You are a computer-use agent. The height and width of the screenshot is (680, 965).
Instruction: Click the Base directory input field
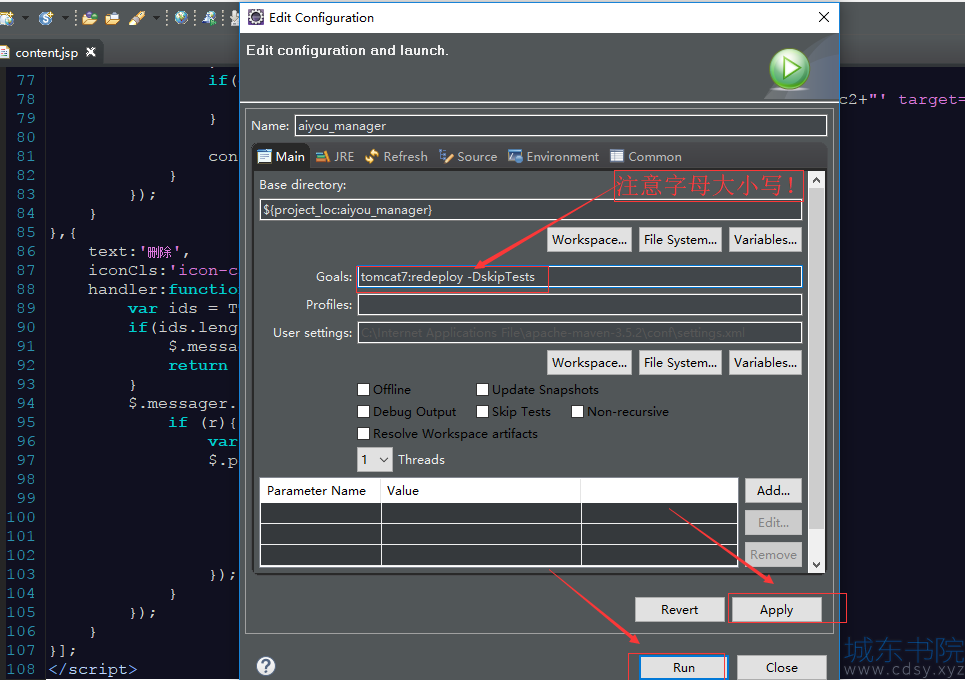click(x=531, y=210)
